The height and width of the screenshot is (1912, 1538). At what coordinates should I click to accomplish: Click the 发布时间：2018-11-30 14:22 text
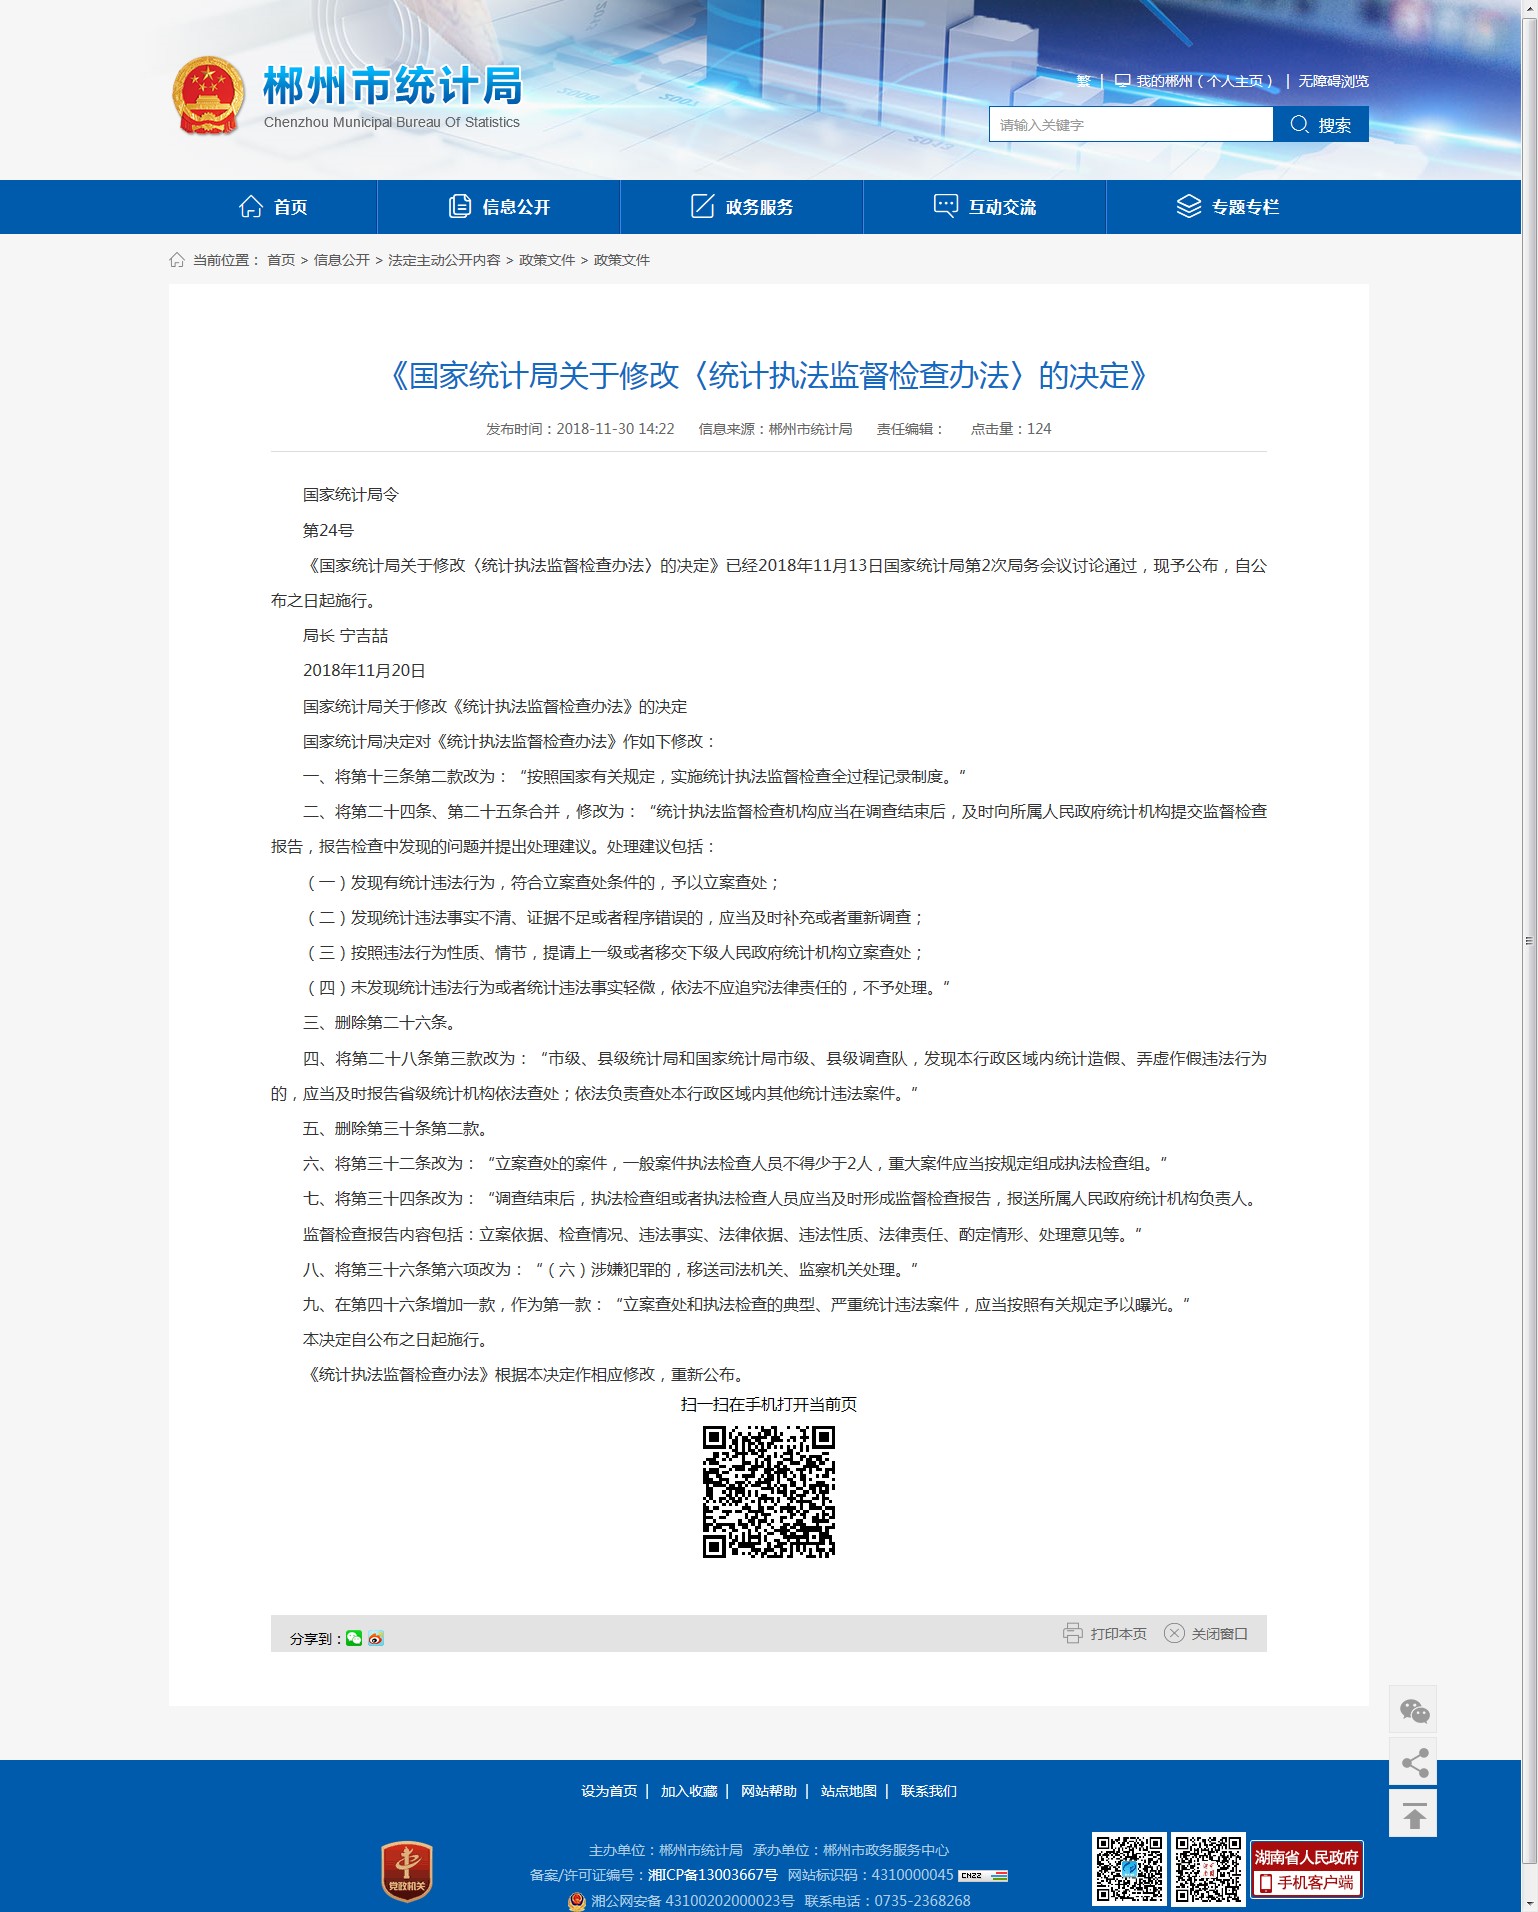pyautogui.click(x=580, y=429)
